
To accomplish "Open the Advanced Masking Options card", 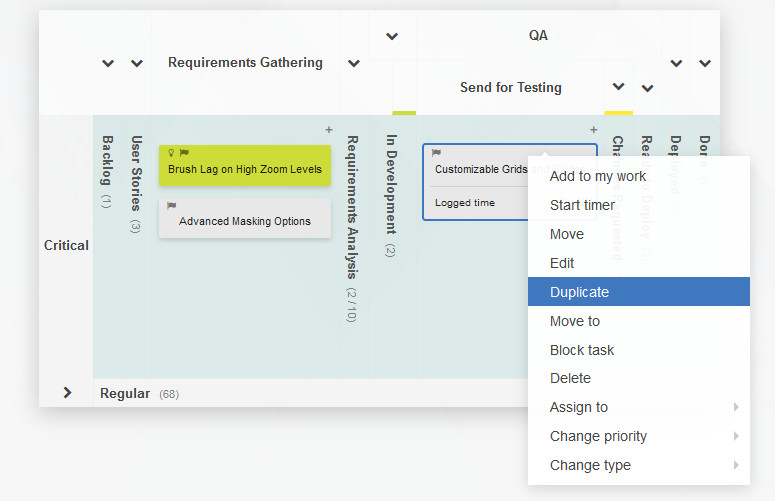I will click(x=245, y=218).
